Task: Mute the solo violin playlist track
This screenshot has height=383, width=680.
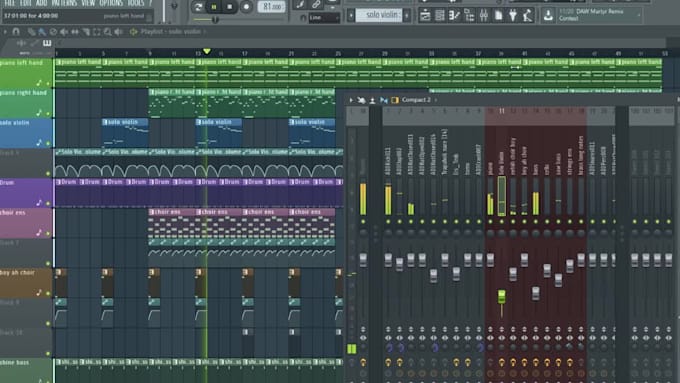Action: (48, 144)
